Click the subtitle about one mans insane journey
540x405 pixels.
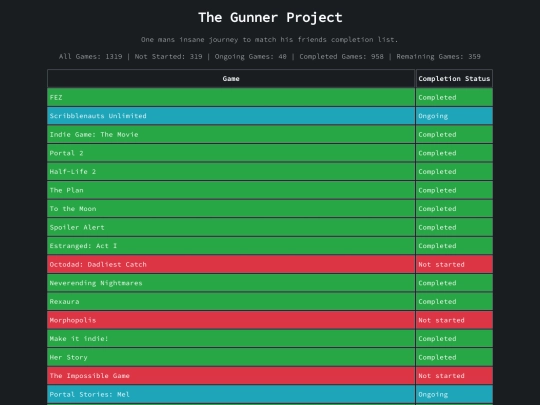point(269,40)
